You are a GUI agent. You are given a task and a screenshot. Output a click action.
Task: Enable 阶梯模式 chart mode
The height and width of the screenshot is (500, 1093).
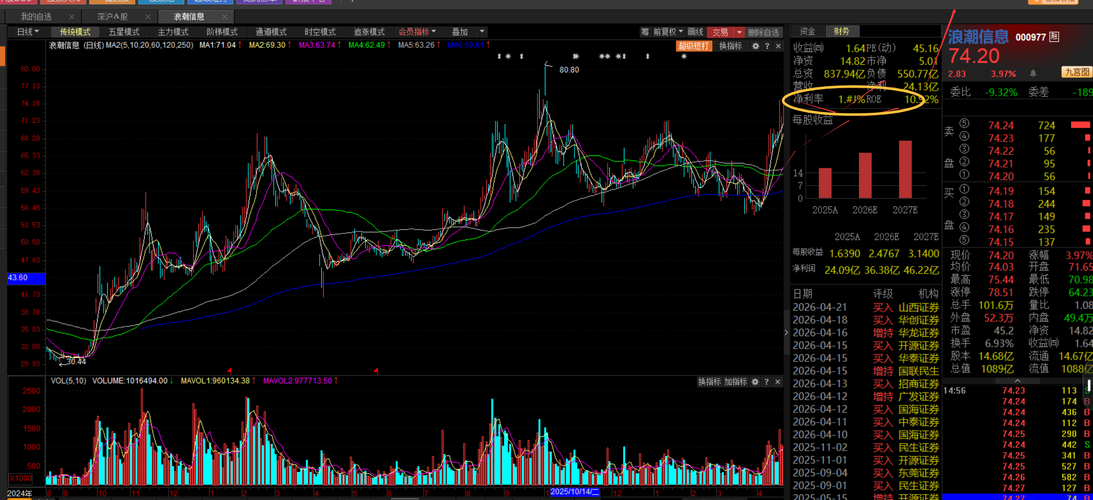[x=222, y=32]
